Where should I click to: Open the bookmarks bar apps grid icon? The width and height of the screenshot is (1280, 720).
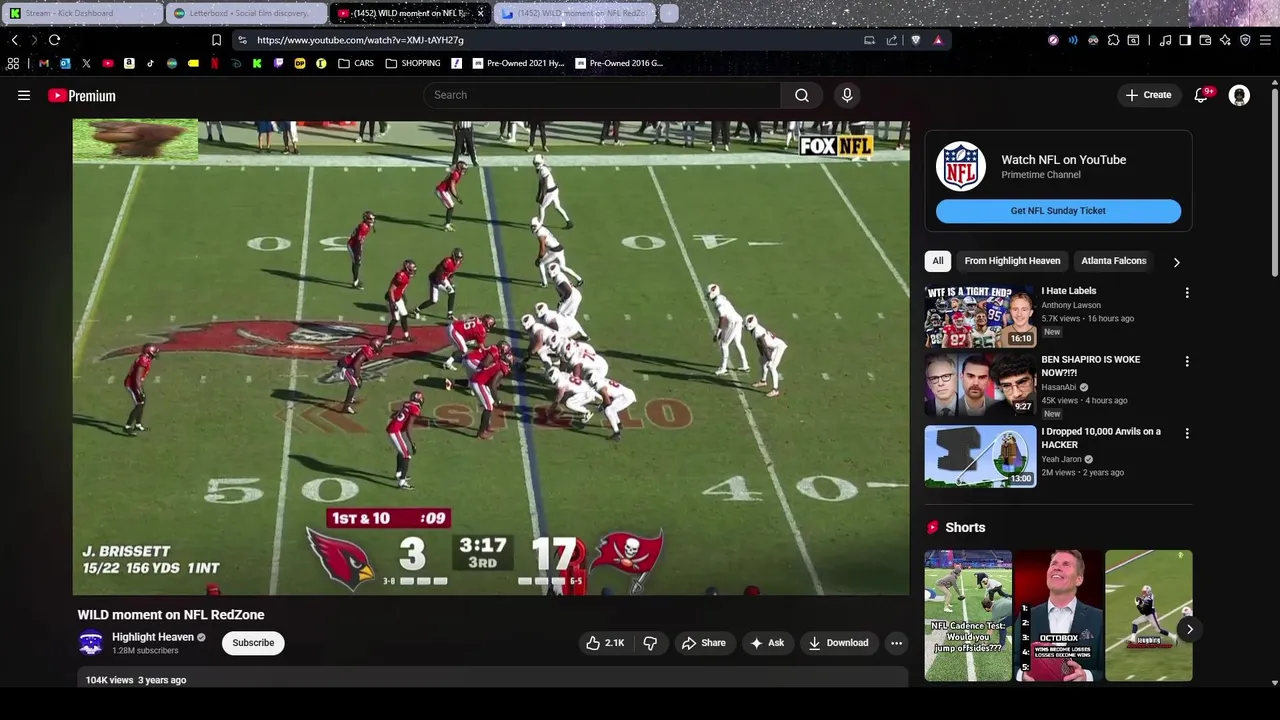coord(13,63)
